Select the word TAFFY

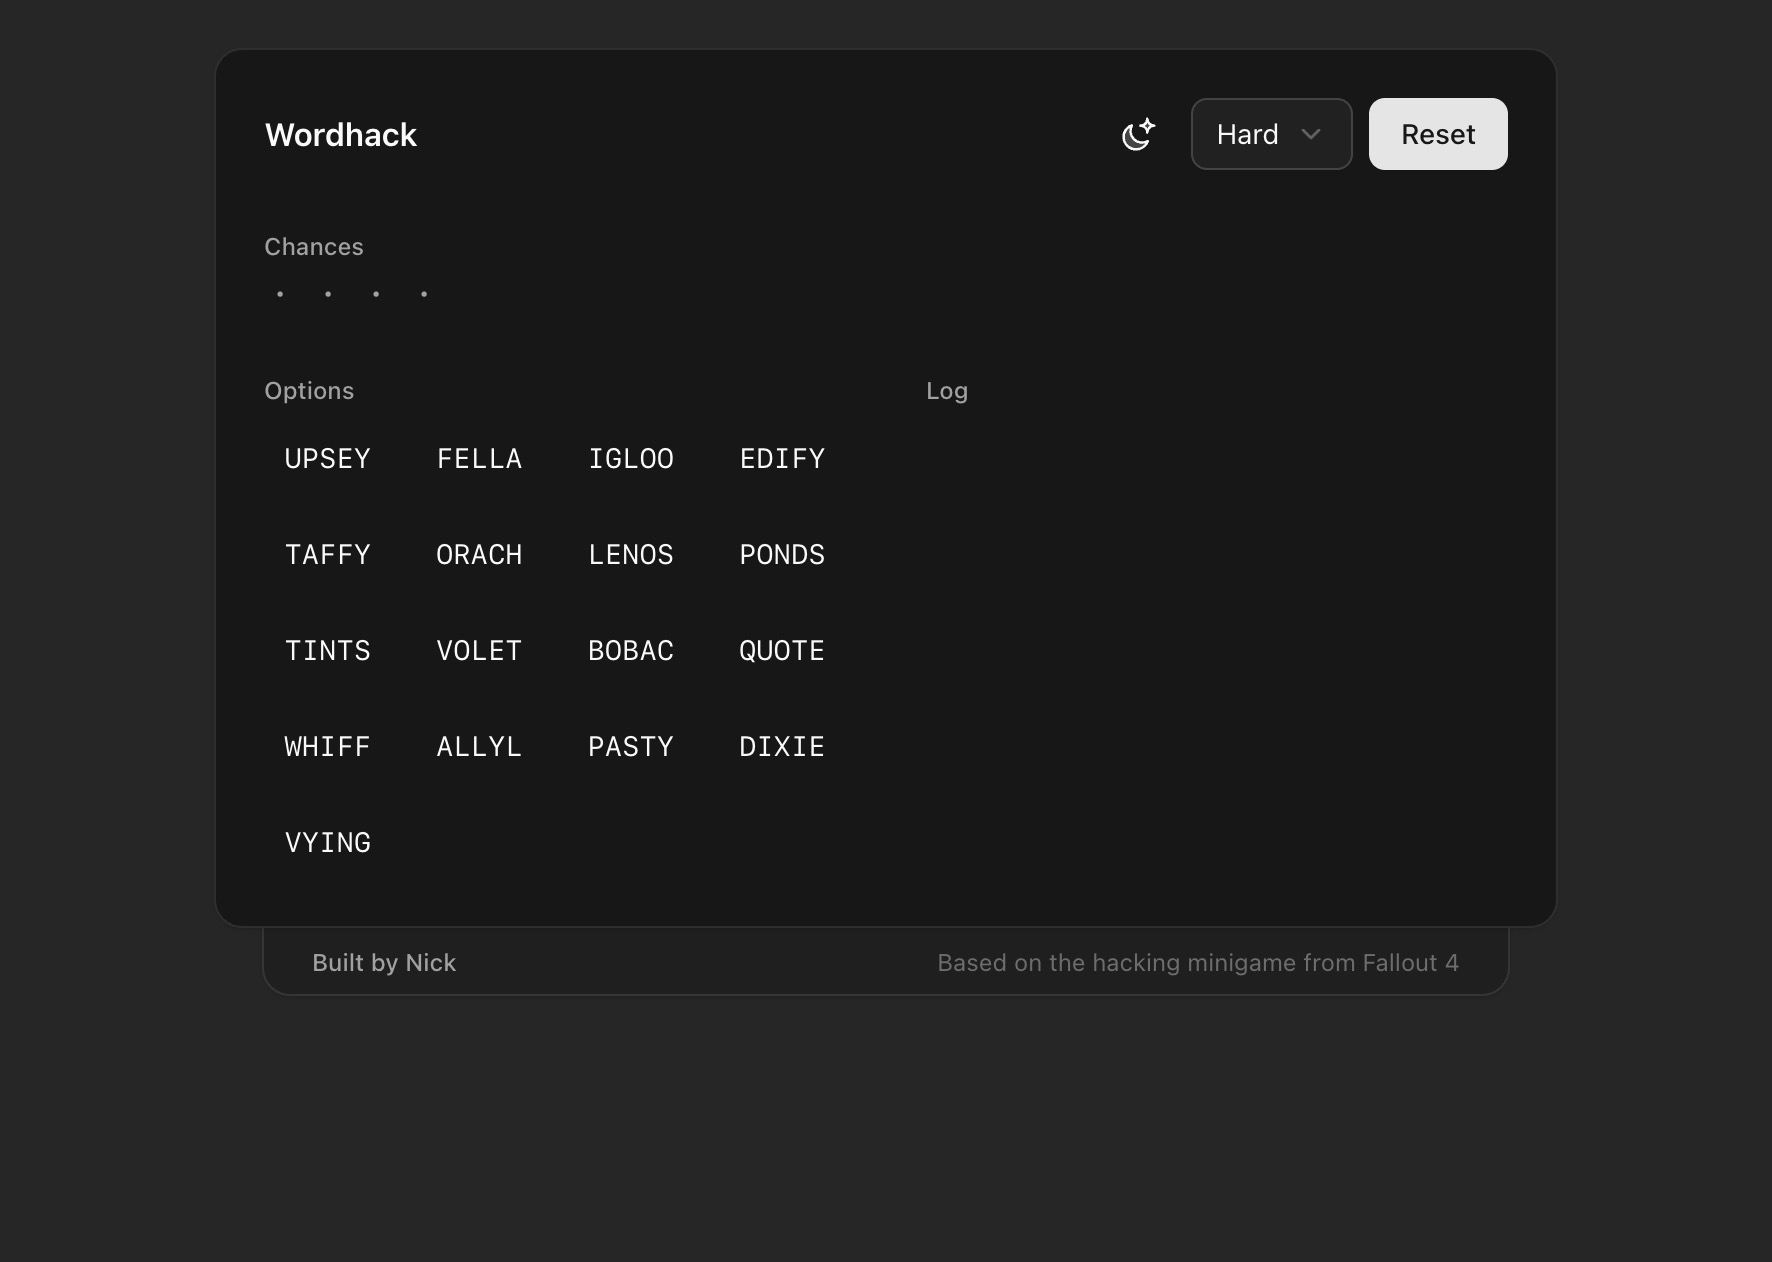coord(328,554)
